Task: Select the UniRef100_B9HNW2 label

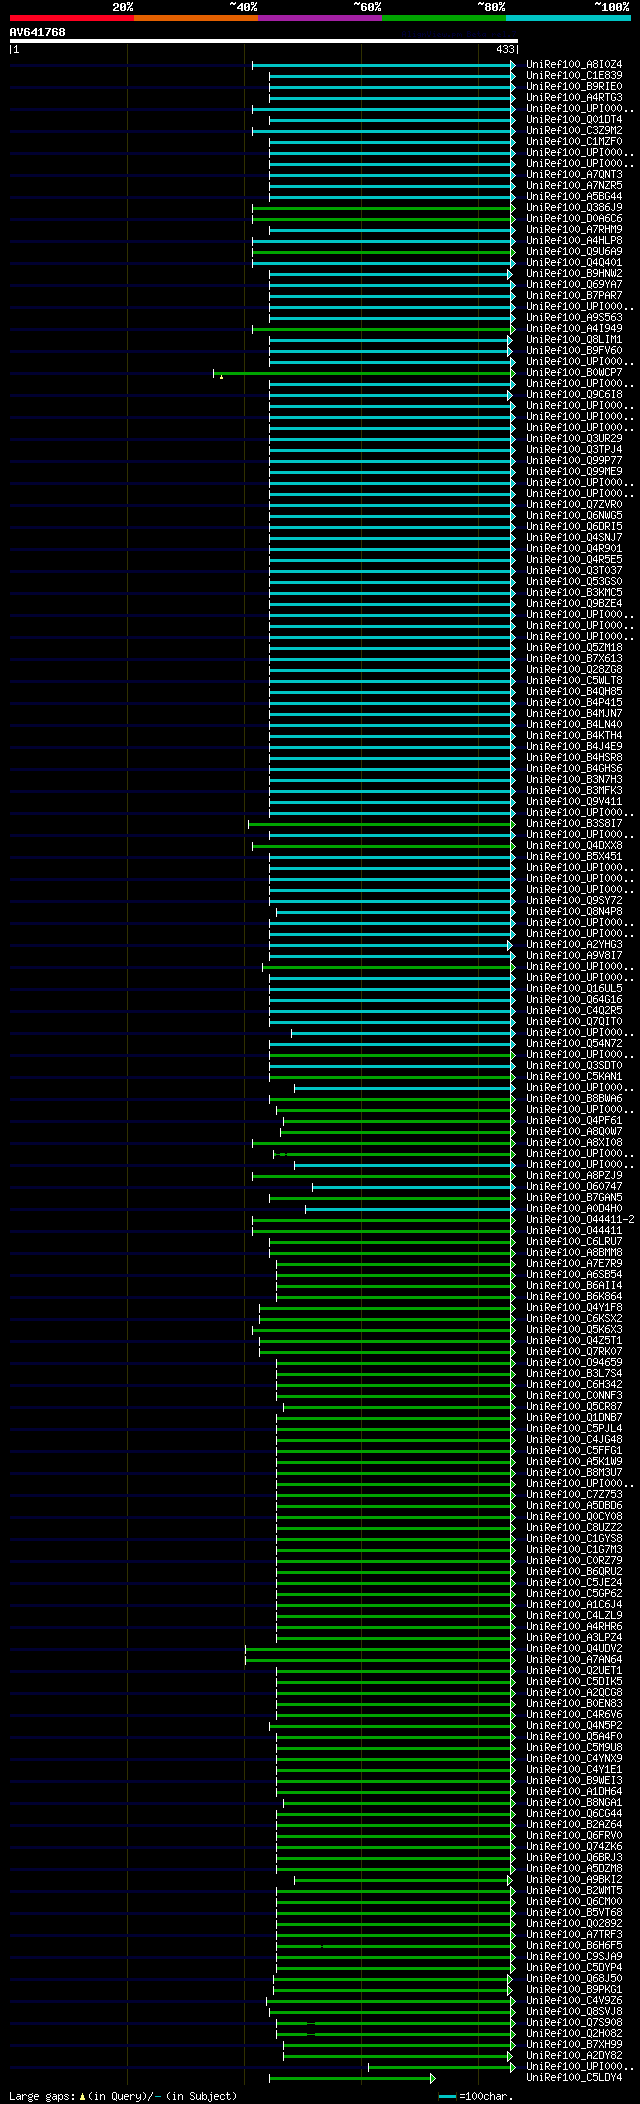Action: pos(574,274)
